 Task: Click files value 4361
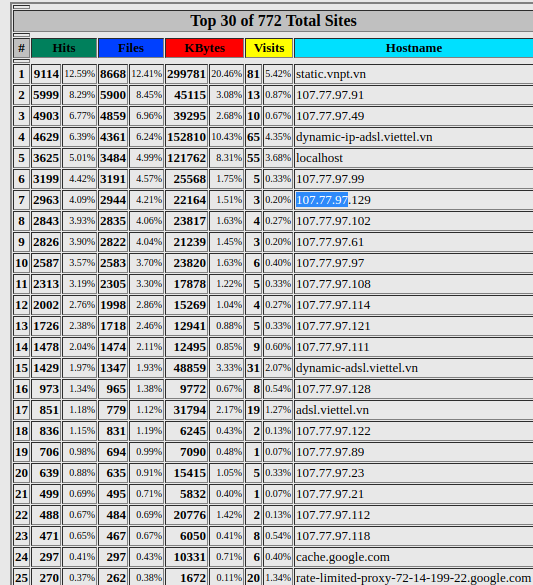click(113, 137)
